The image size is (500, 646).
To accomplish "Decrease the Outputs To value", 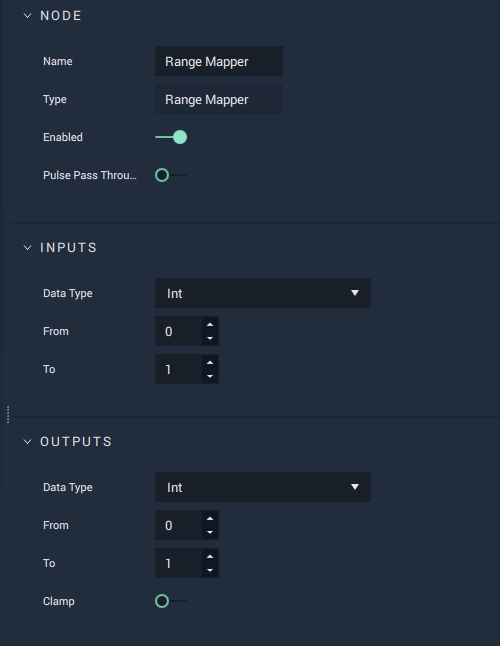I will [x=210, y=570].
